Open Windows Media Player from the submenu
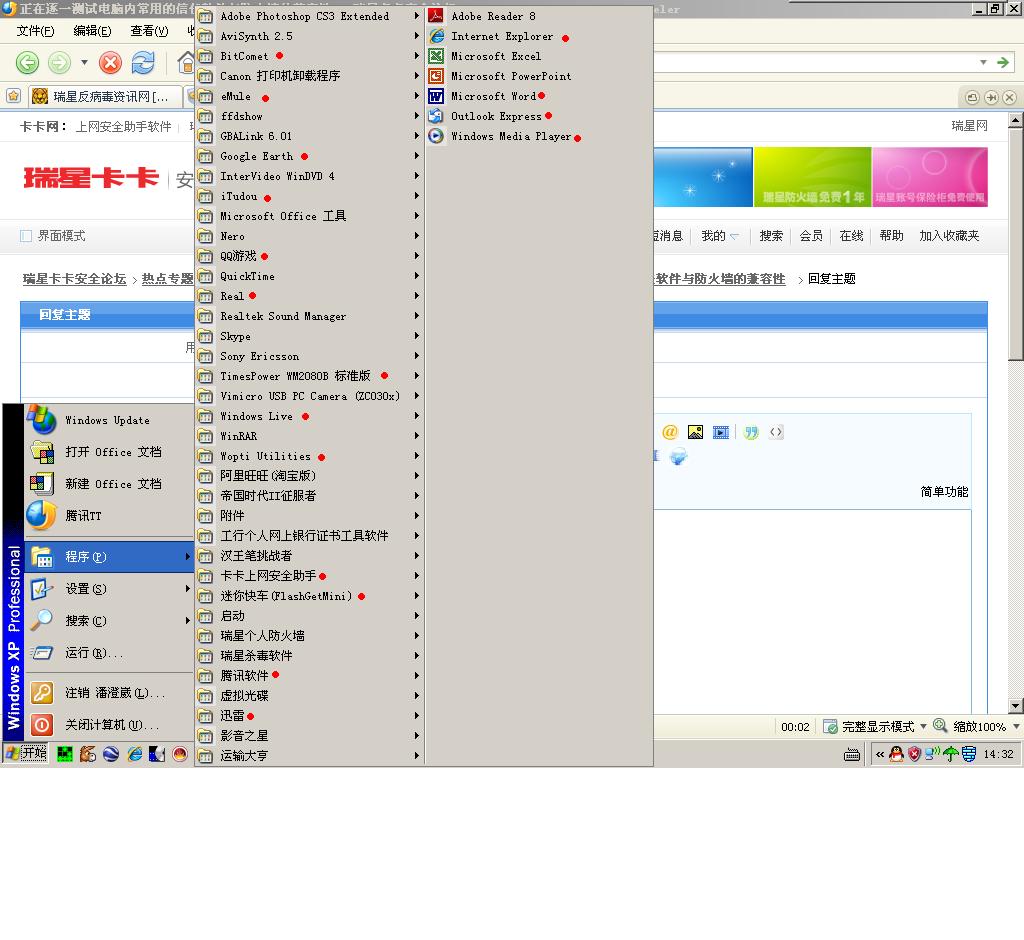 tap(539, 136)
